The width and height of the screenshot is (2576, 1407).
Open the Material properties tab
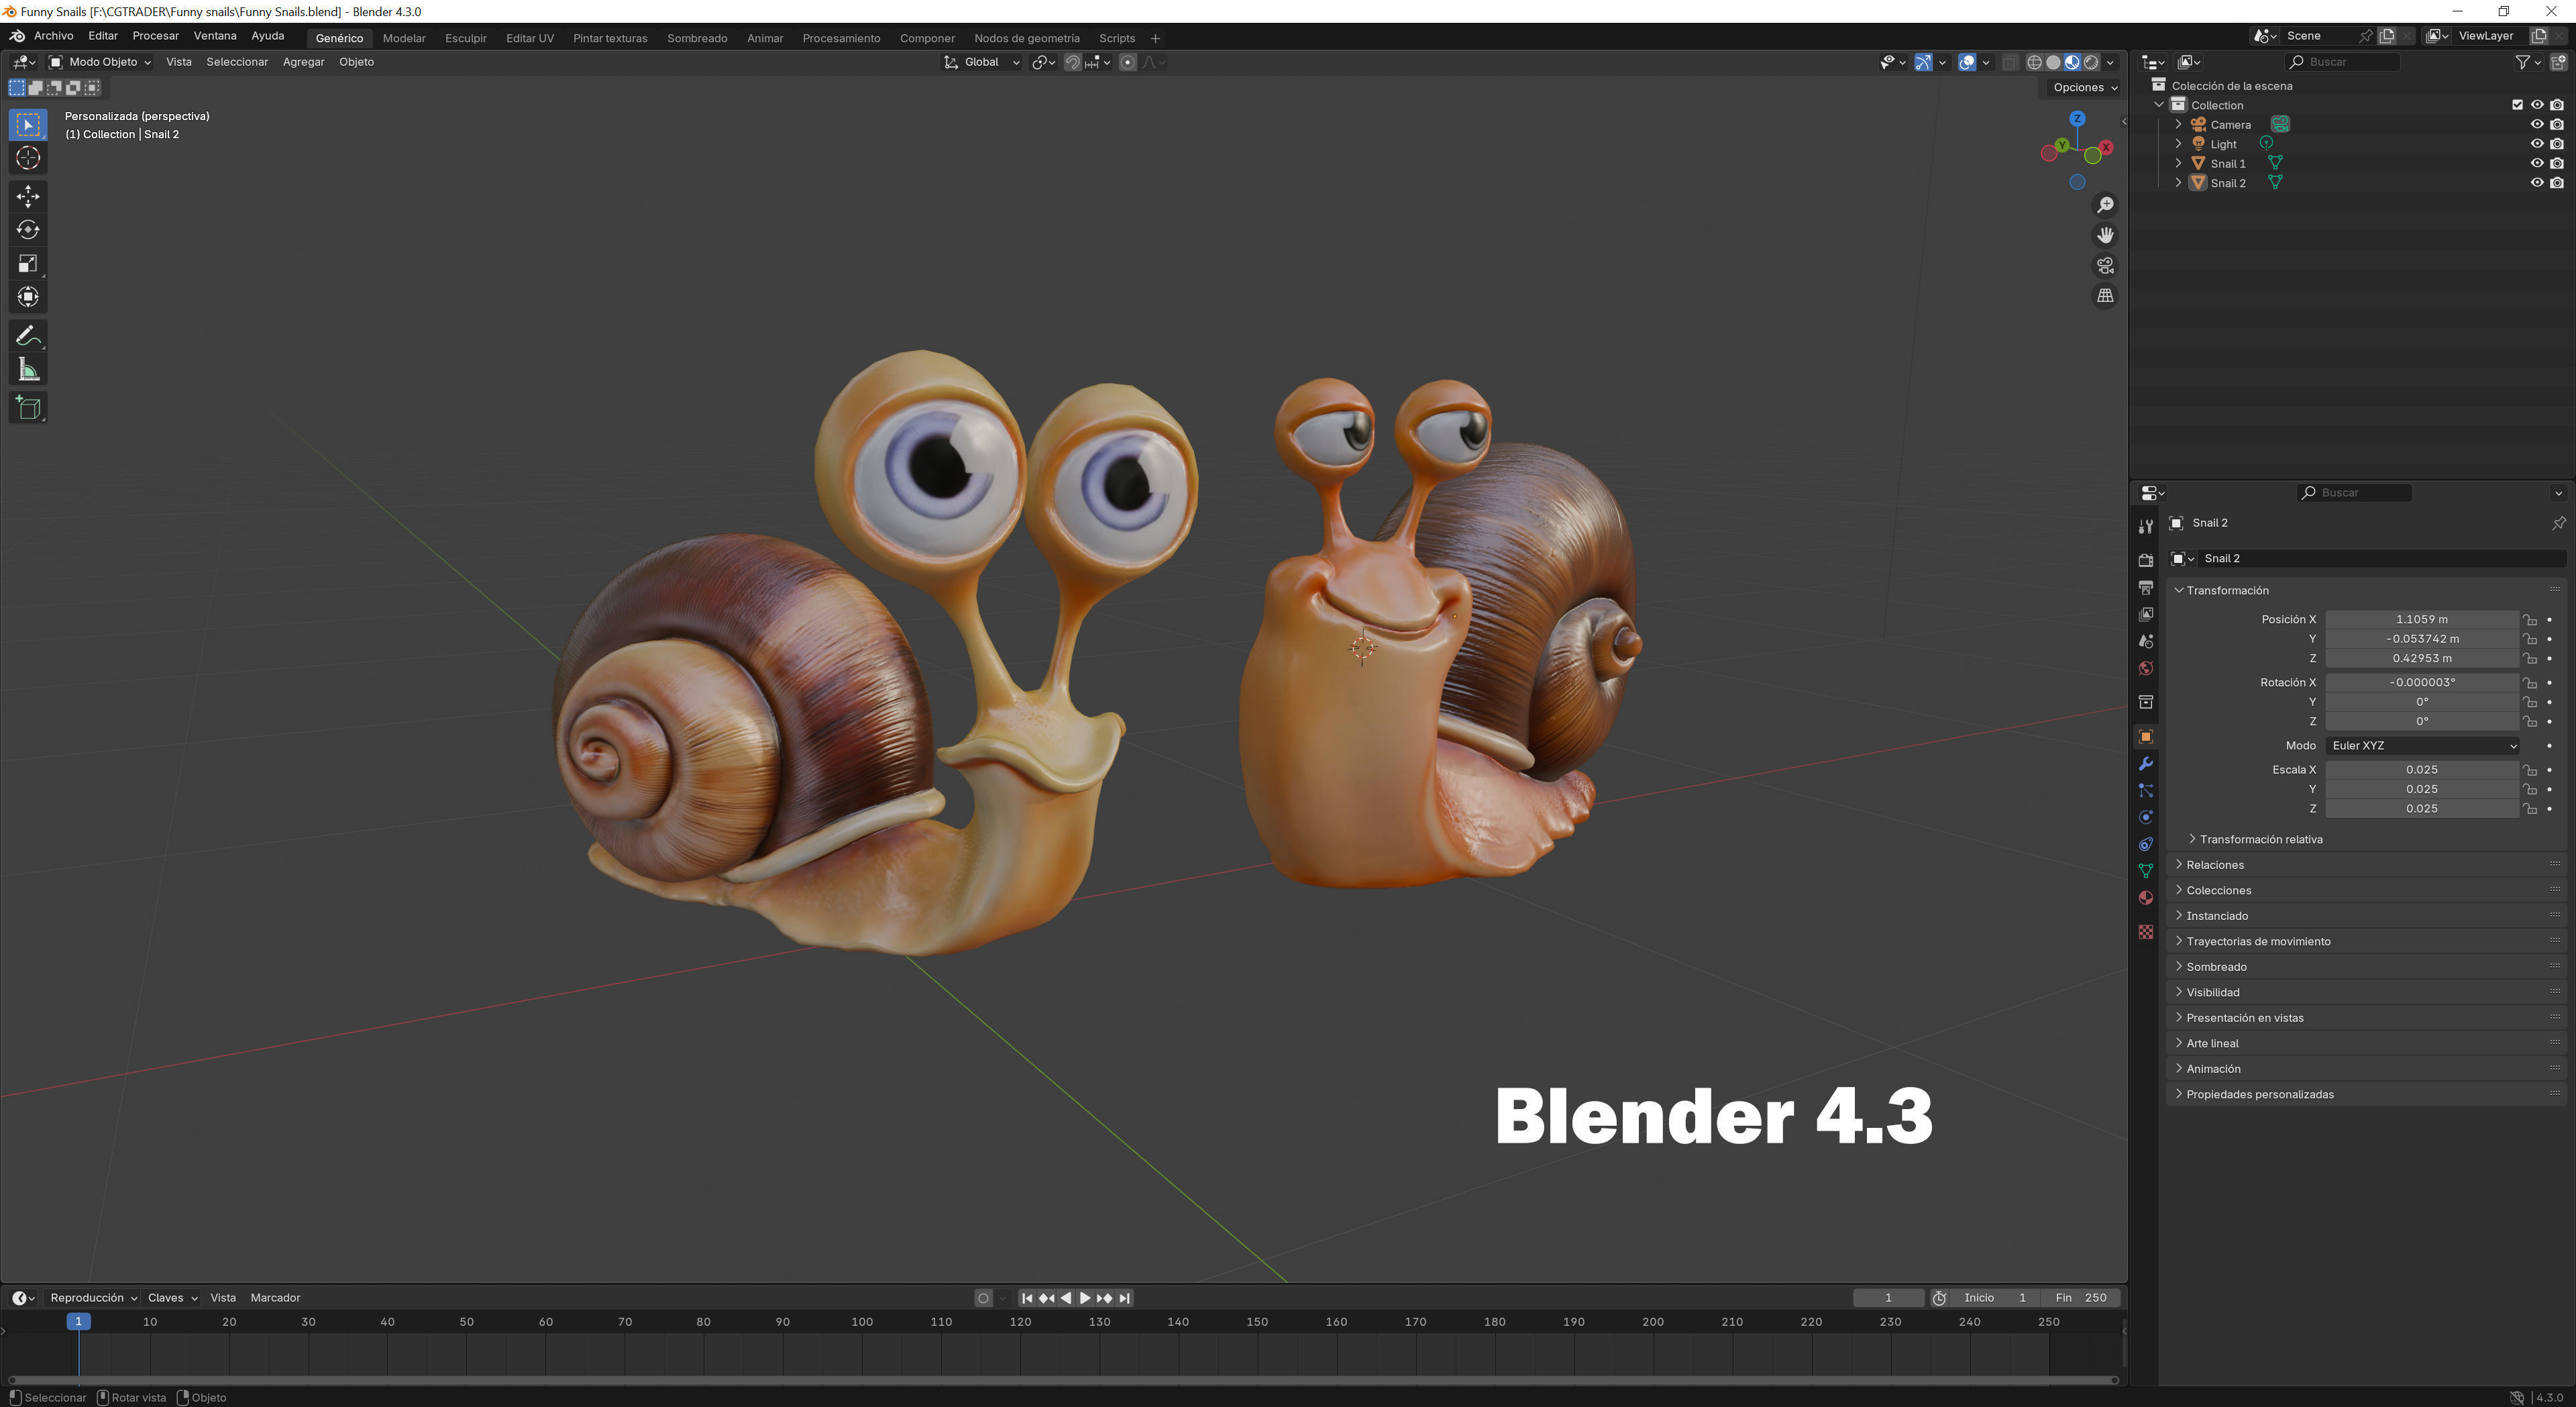[2145, 899]
